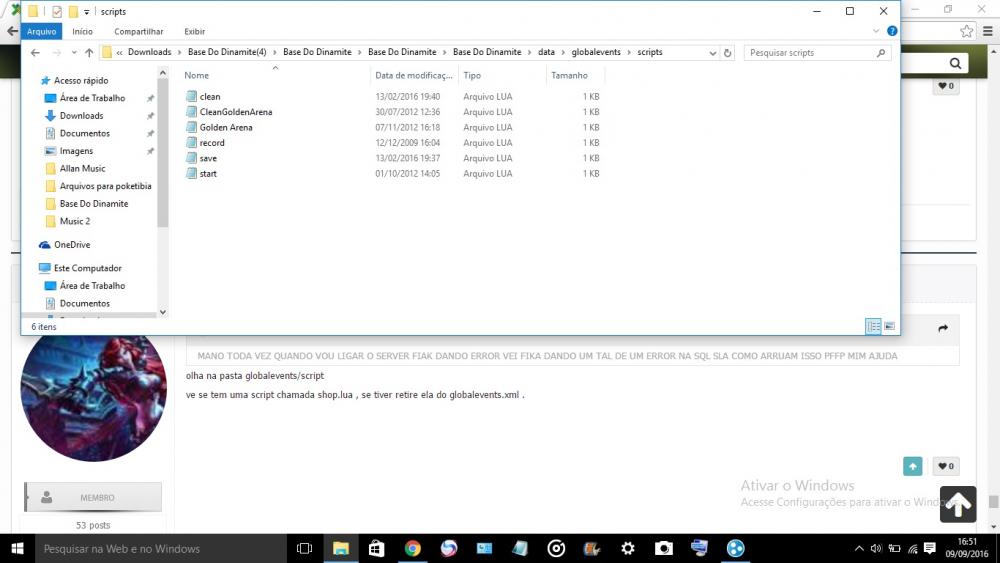Image resolution: width=1000 pixels, height=563 pixels.
Task: Upvote the forum reply with teal arrow
Action: pyautogui.click(x=913, y=466)
